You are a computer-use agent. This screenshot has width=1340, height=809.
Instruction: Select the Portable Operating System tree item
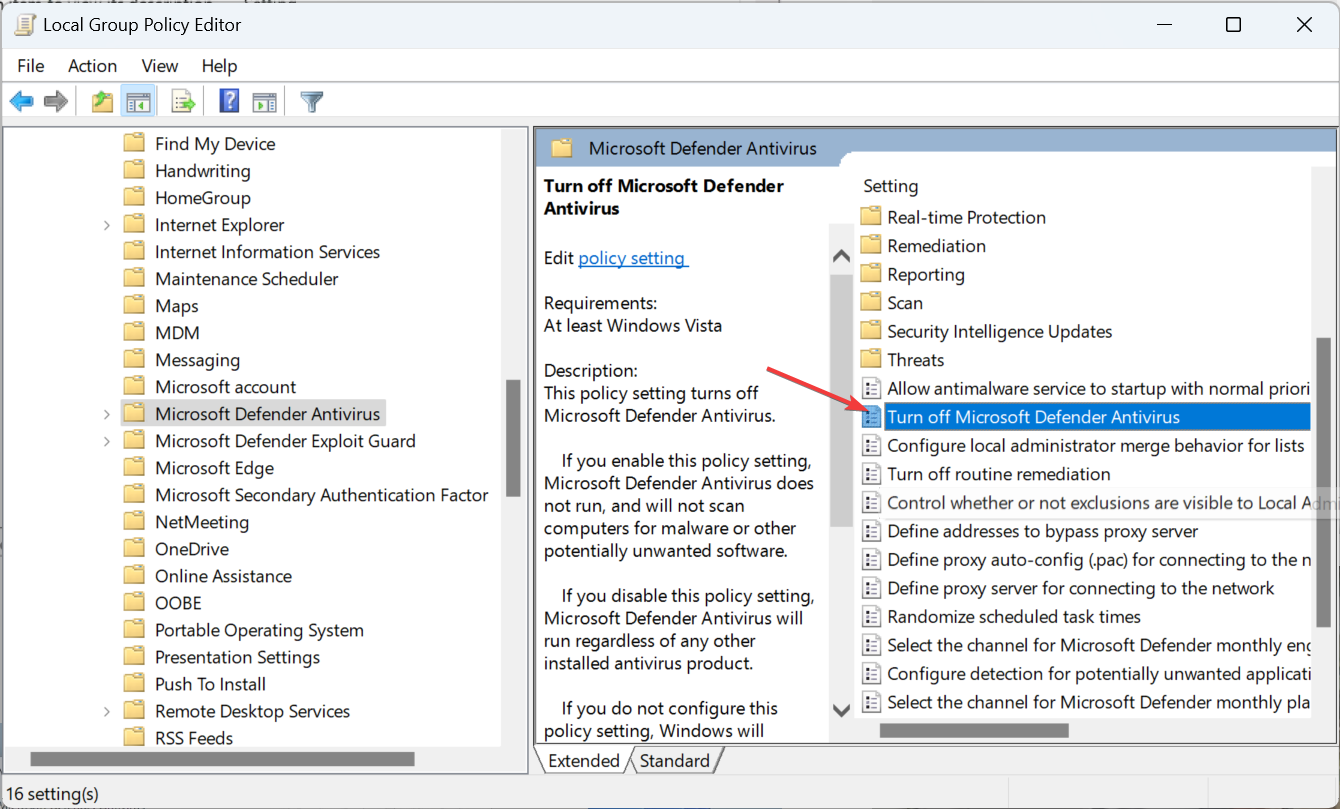(259, 630)
